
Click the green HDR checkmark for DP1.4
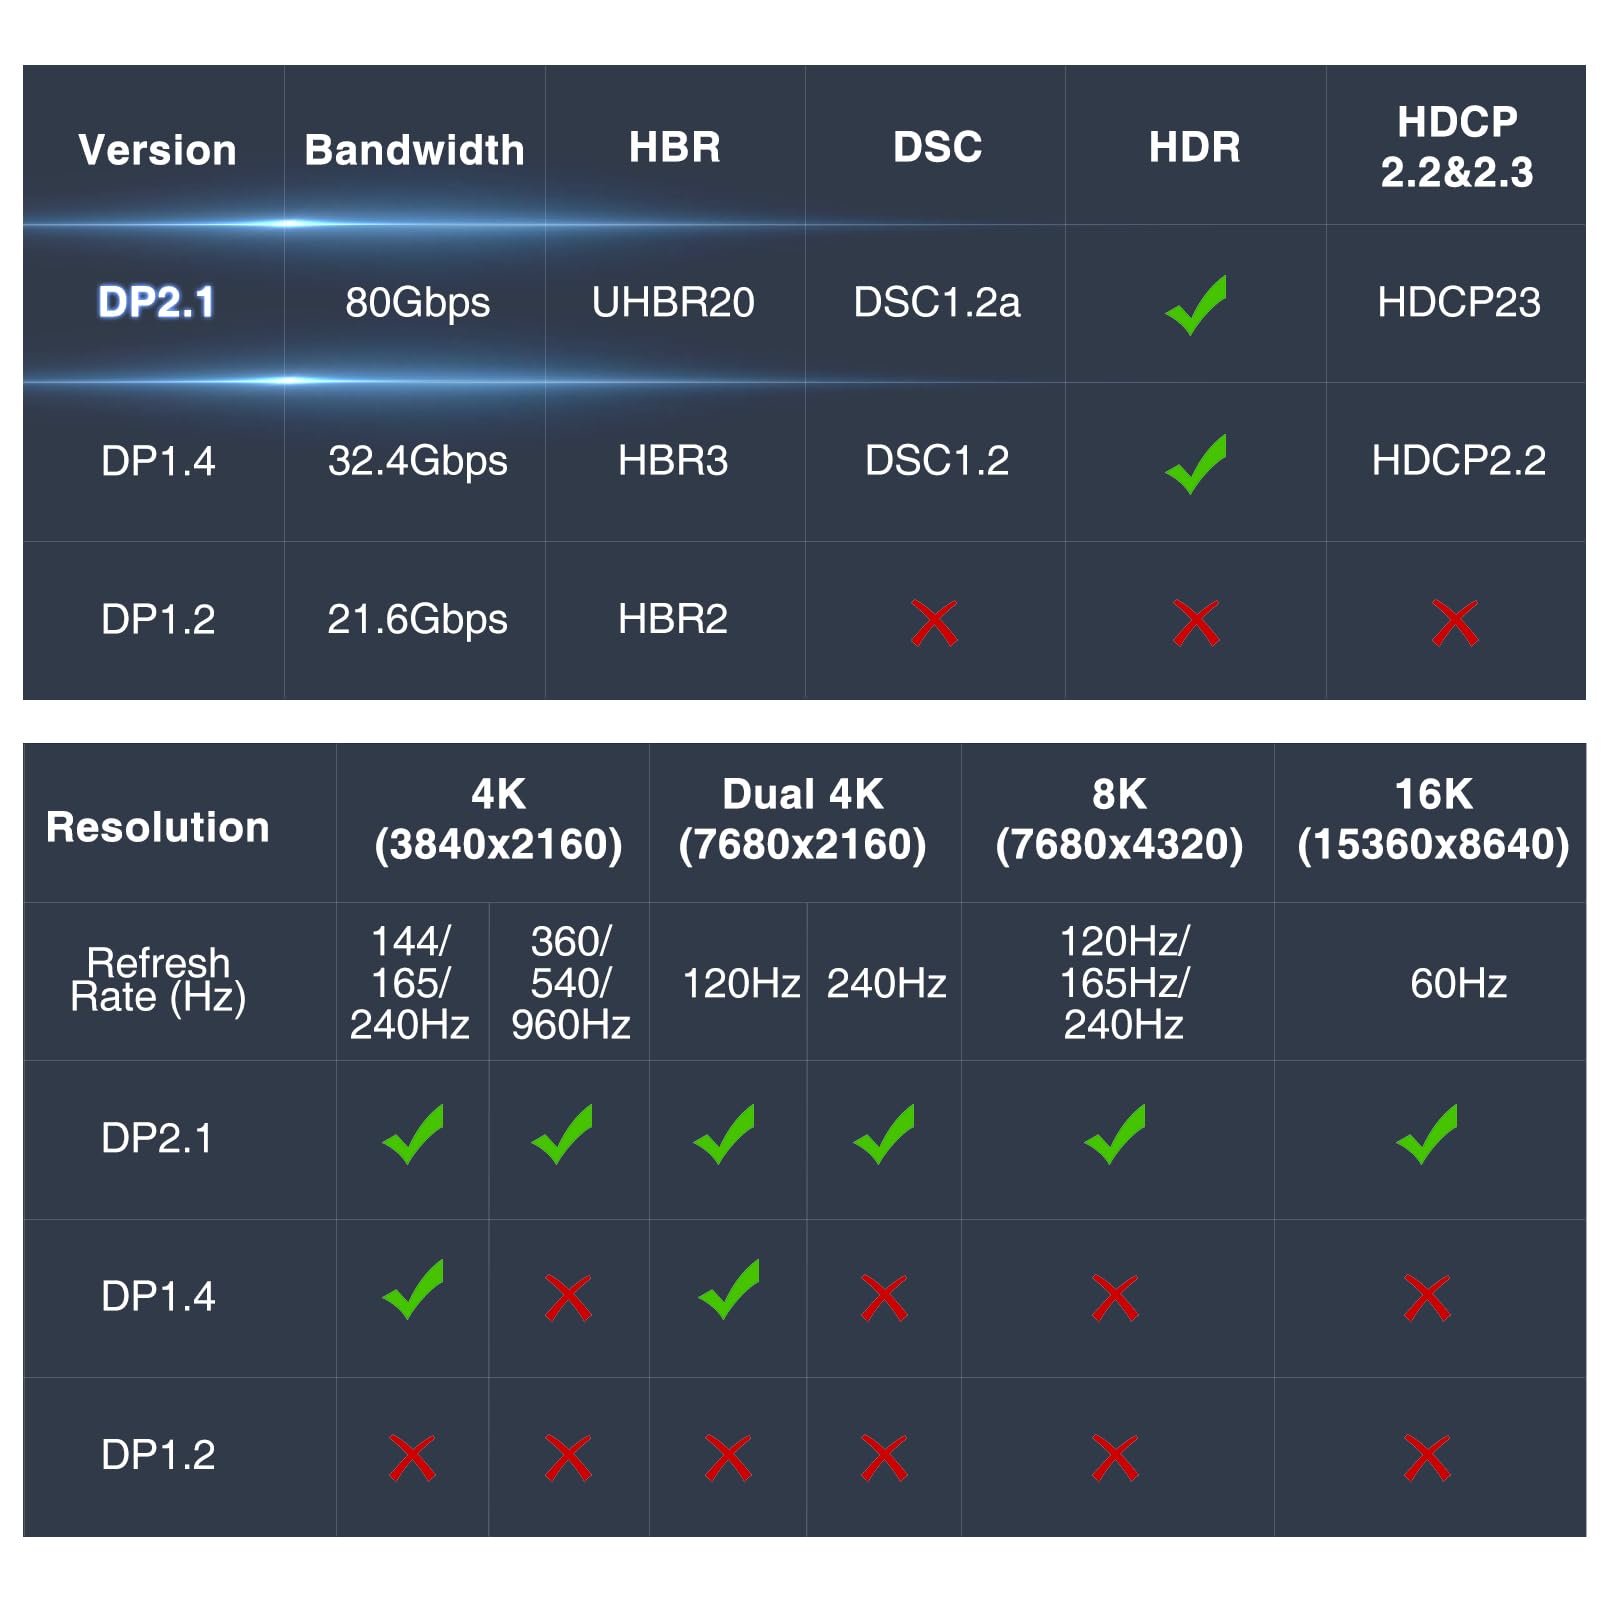pos(1195,464)
